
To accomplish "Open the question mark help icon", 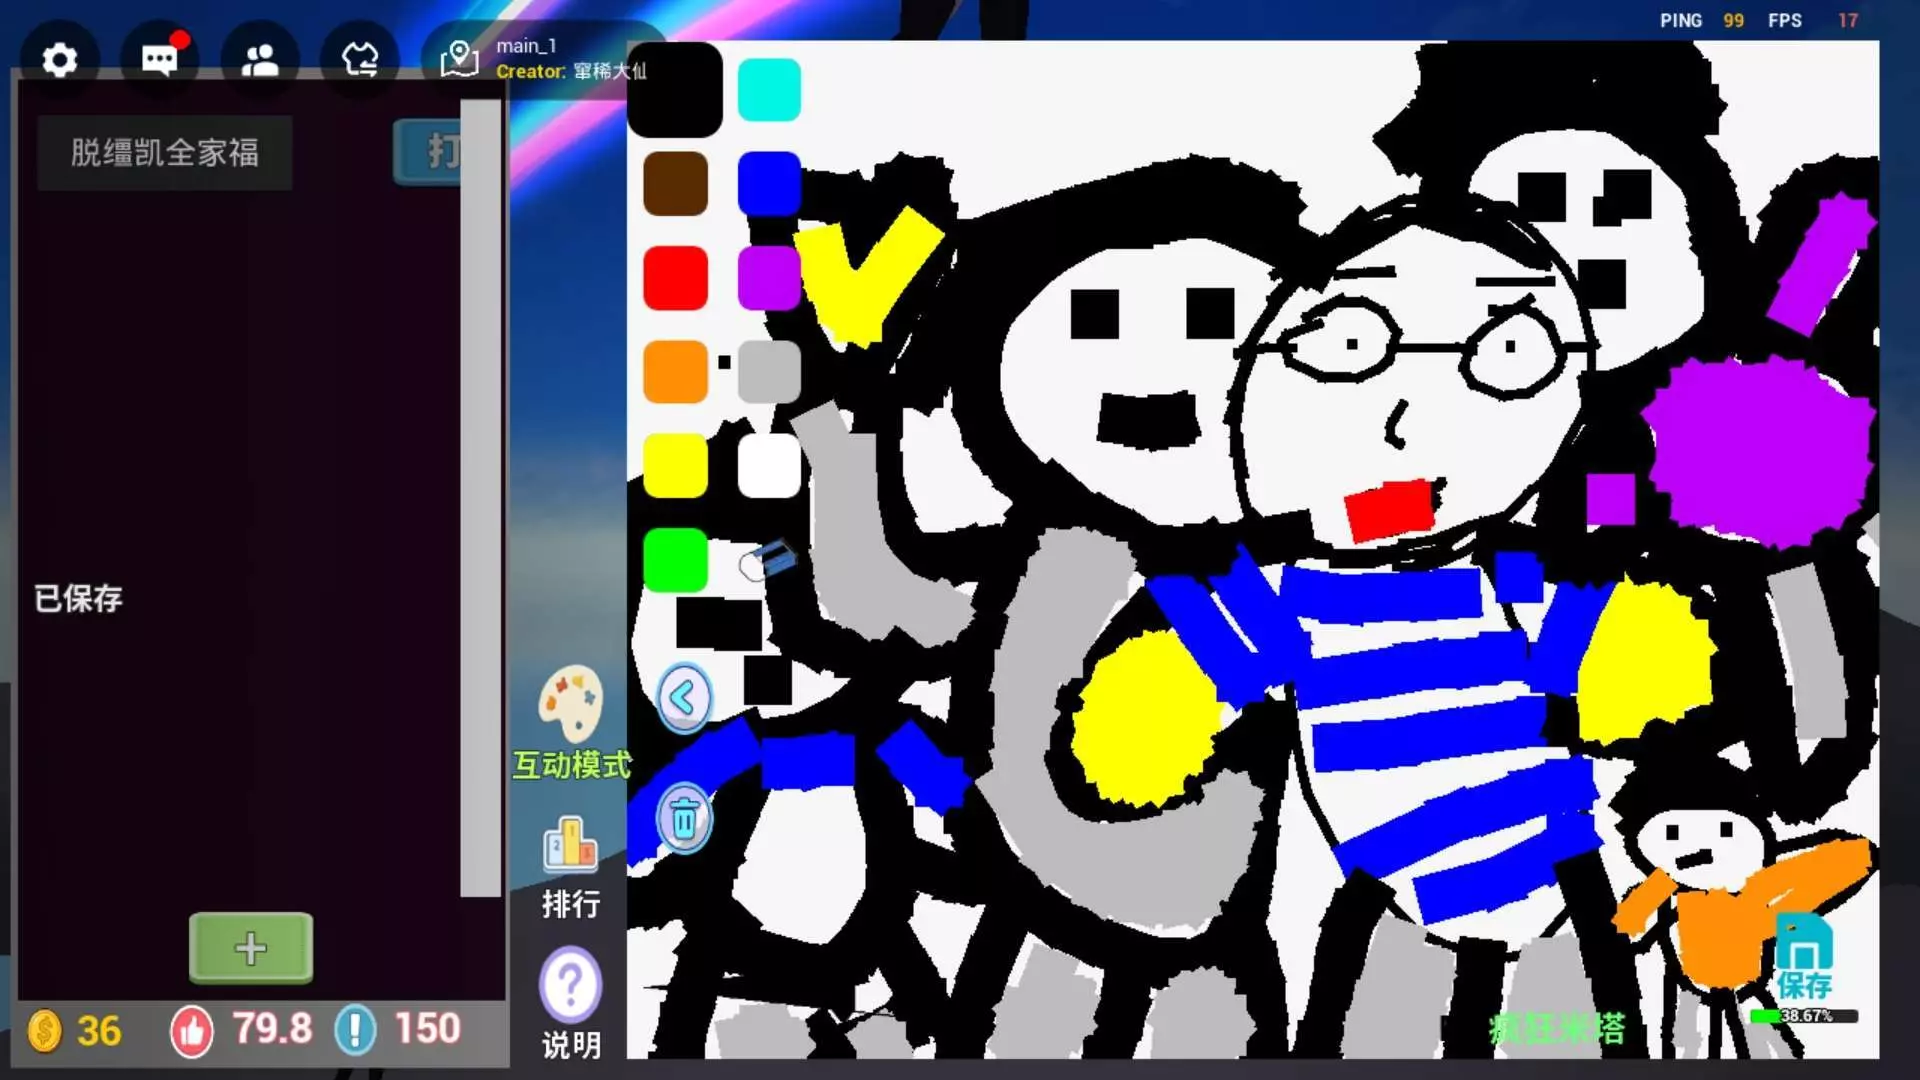I will pos(570,985).
